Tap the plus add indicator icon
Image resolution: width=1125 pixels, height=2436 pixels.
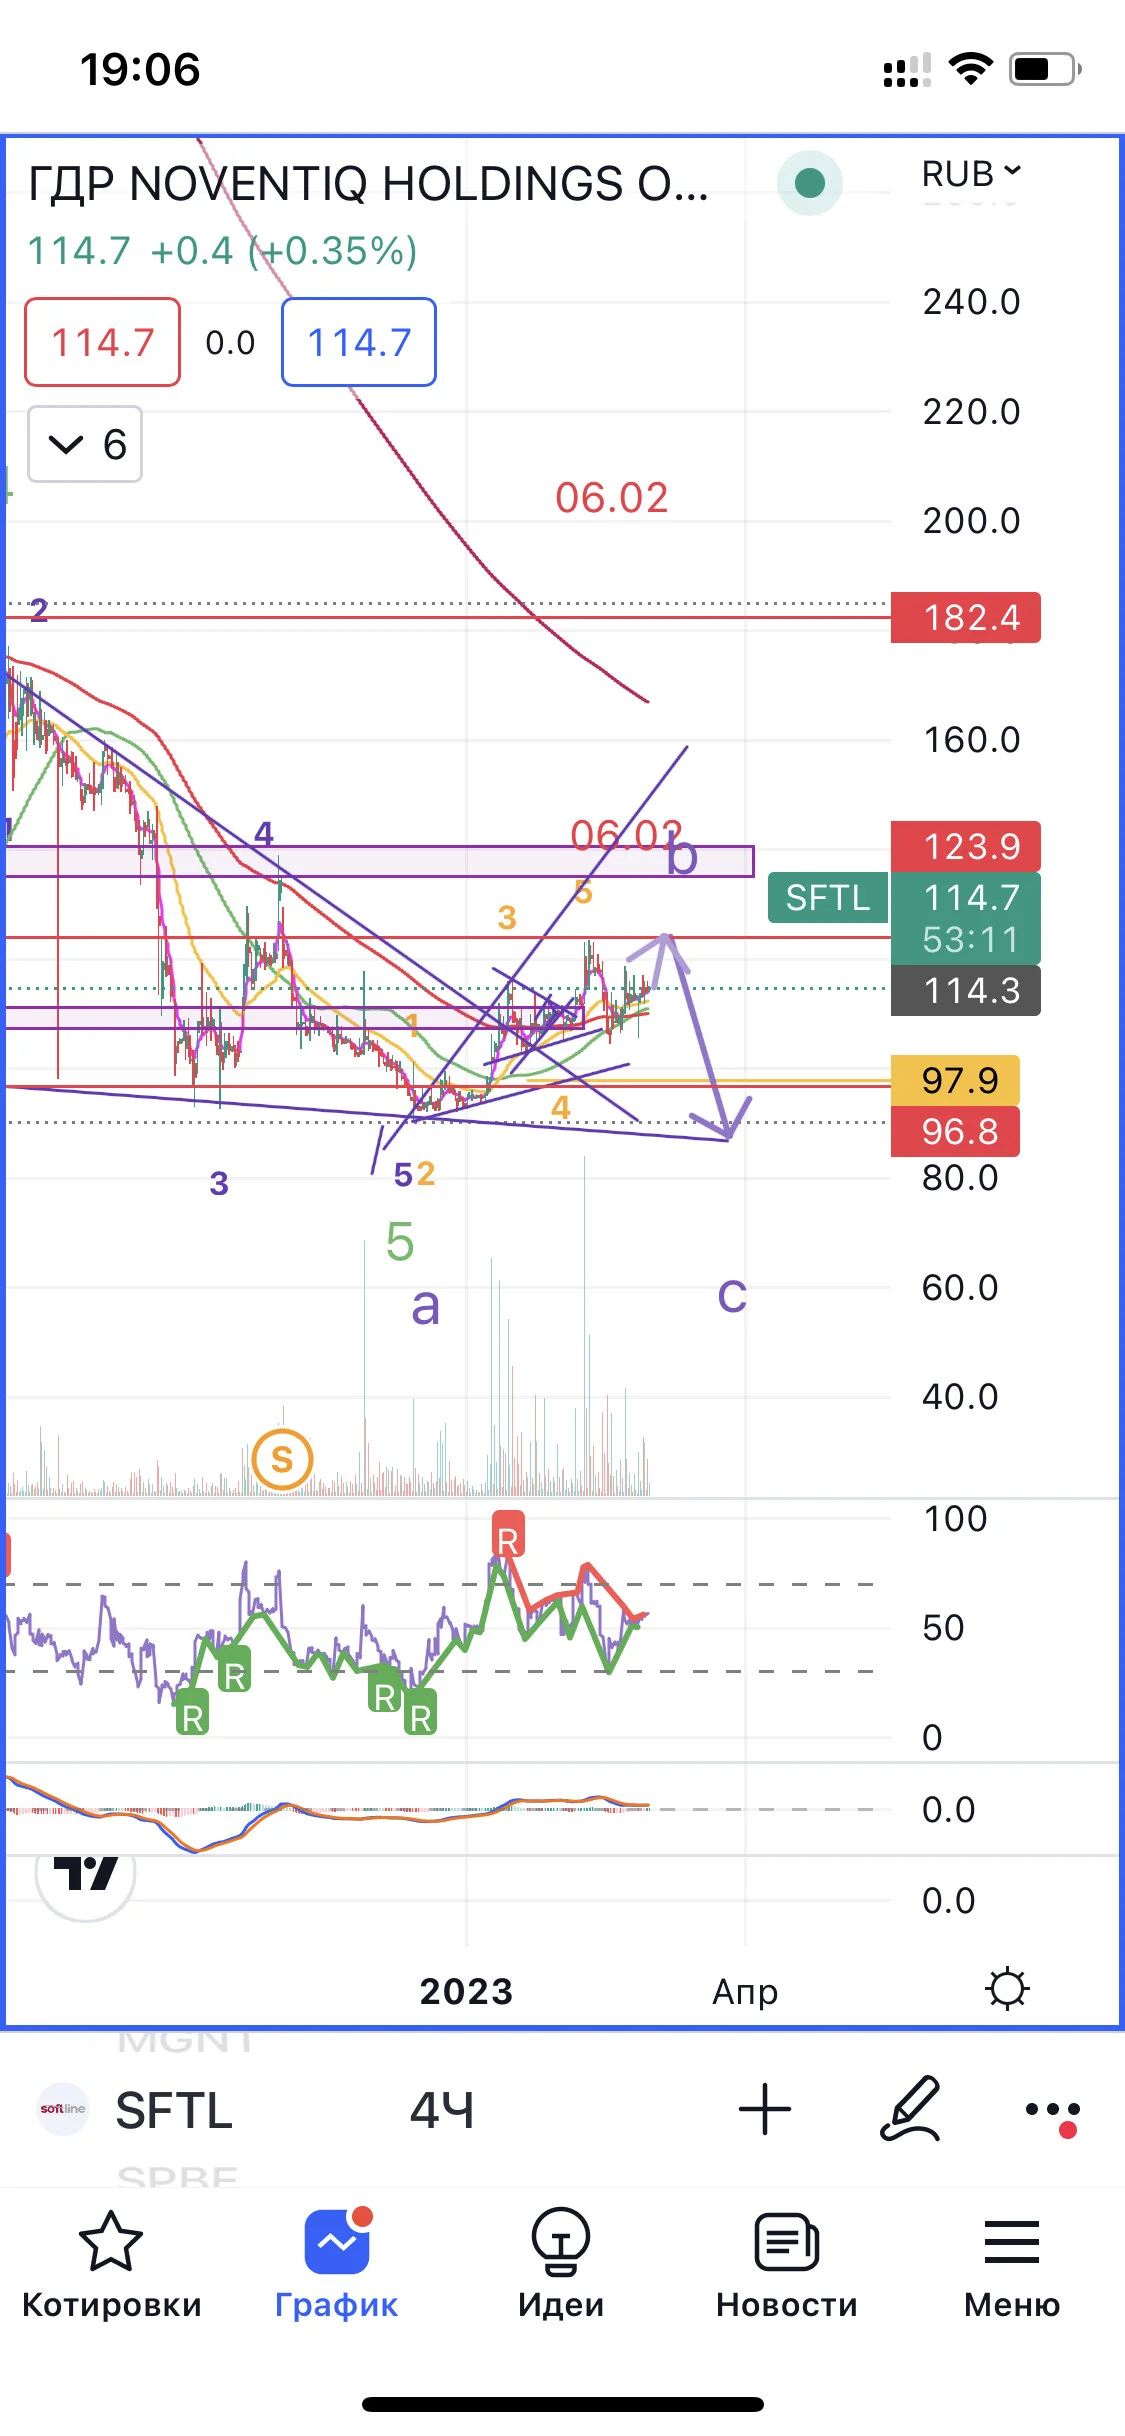pos(765,2109)
